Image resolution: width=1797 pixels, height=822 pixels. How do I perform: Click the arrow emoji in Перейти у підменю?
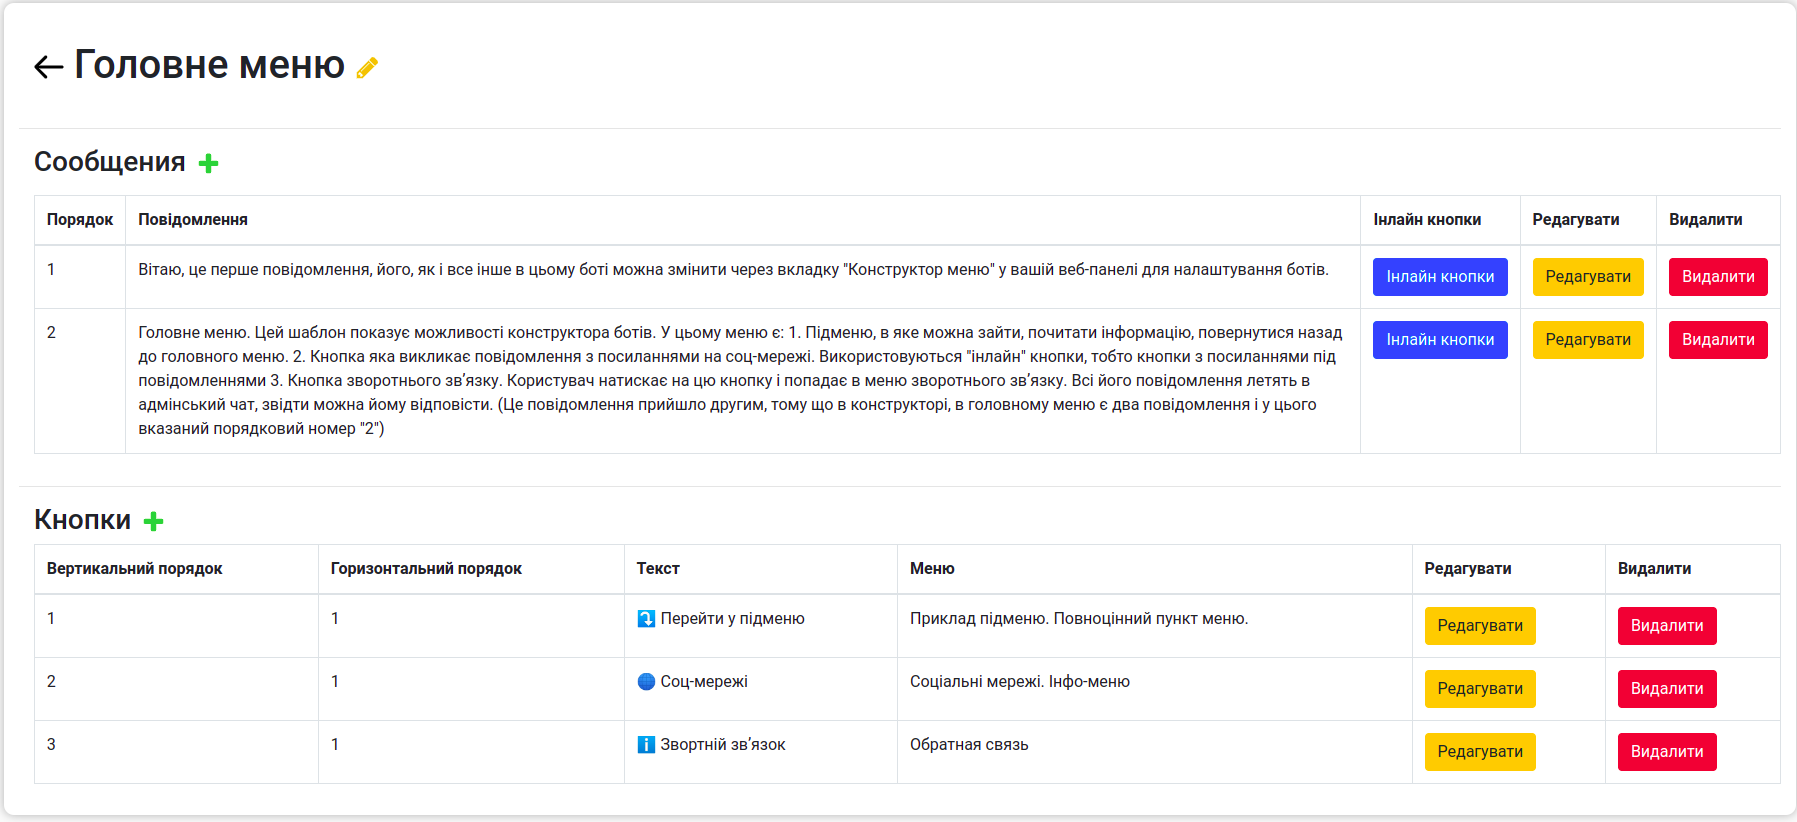point(646,619)
